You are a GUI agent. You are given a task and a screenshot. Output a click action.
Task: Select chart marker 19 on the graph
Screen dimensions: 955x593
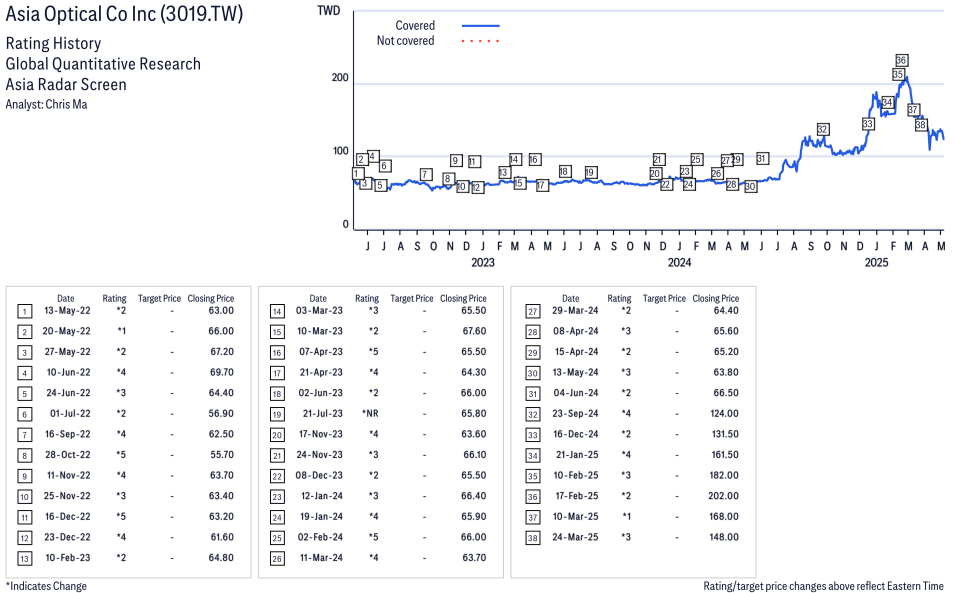(590, 172)
